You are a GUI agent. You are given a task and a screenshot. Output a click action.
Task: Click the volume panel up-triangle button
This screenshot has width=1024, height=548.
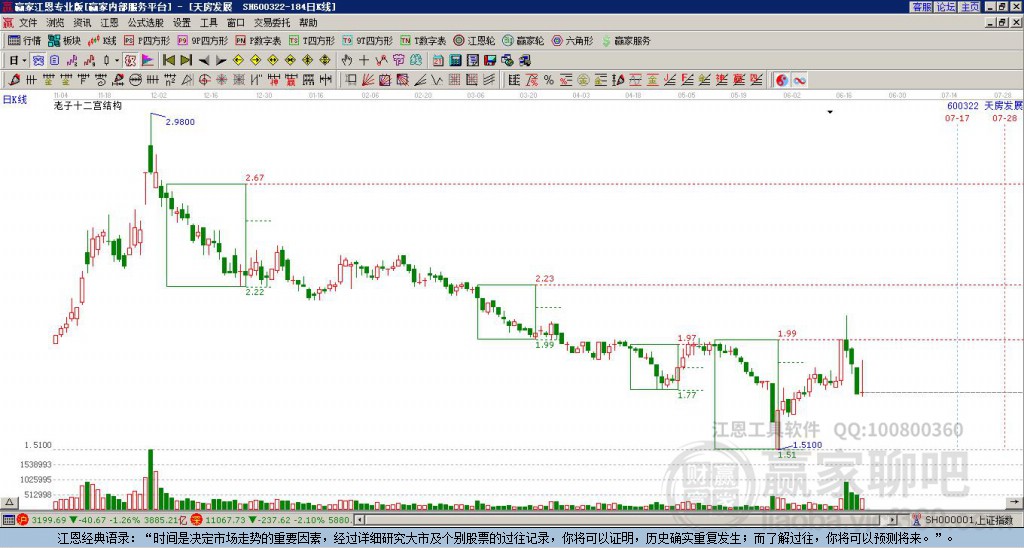(9, 502)
